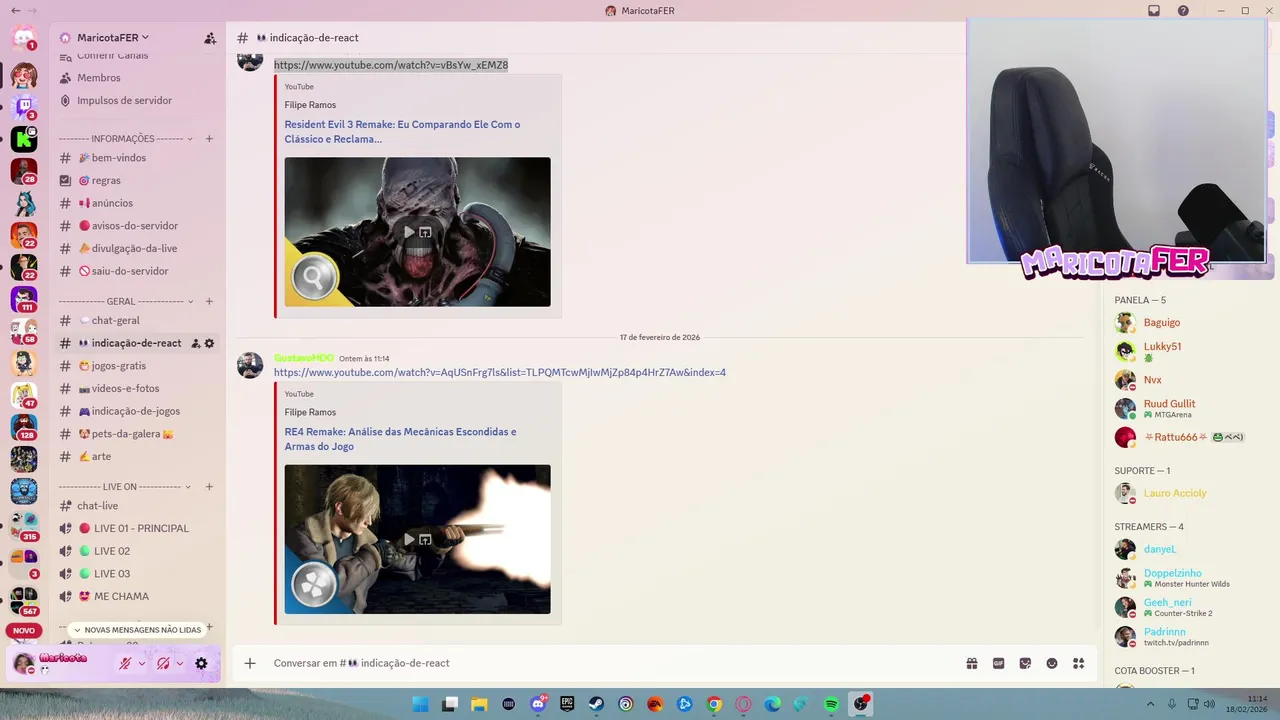Expand microphone input options arrow
The width and height of the screenshot is (1280, 720).
142,663
